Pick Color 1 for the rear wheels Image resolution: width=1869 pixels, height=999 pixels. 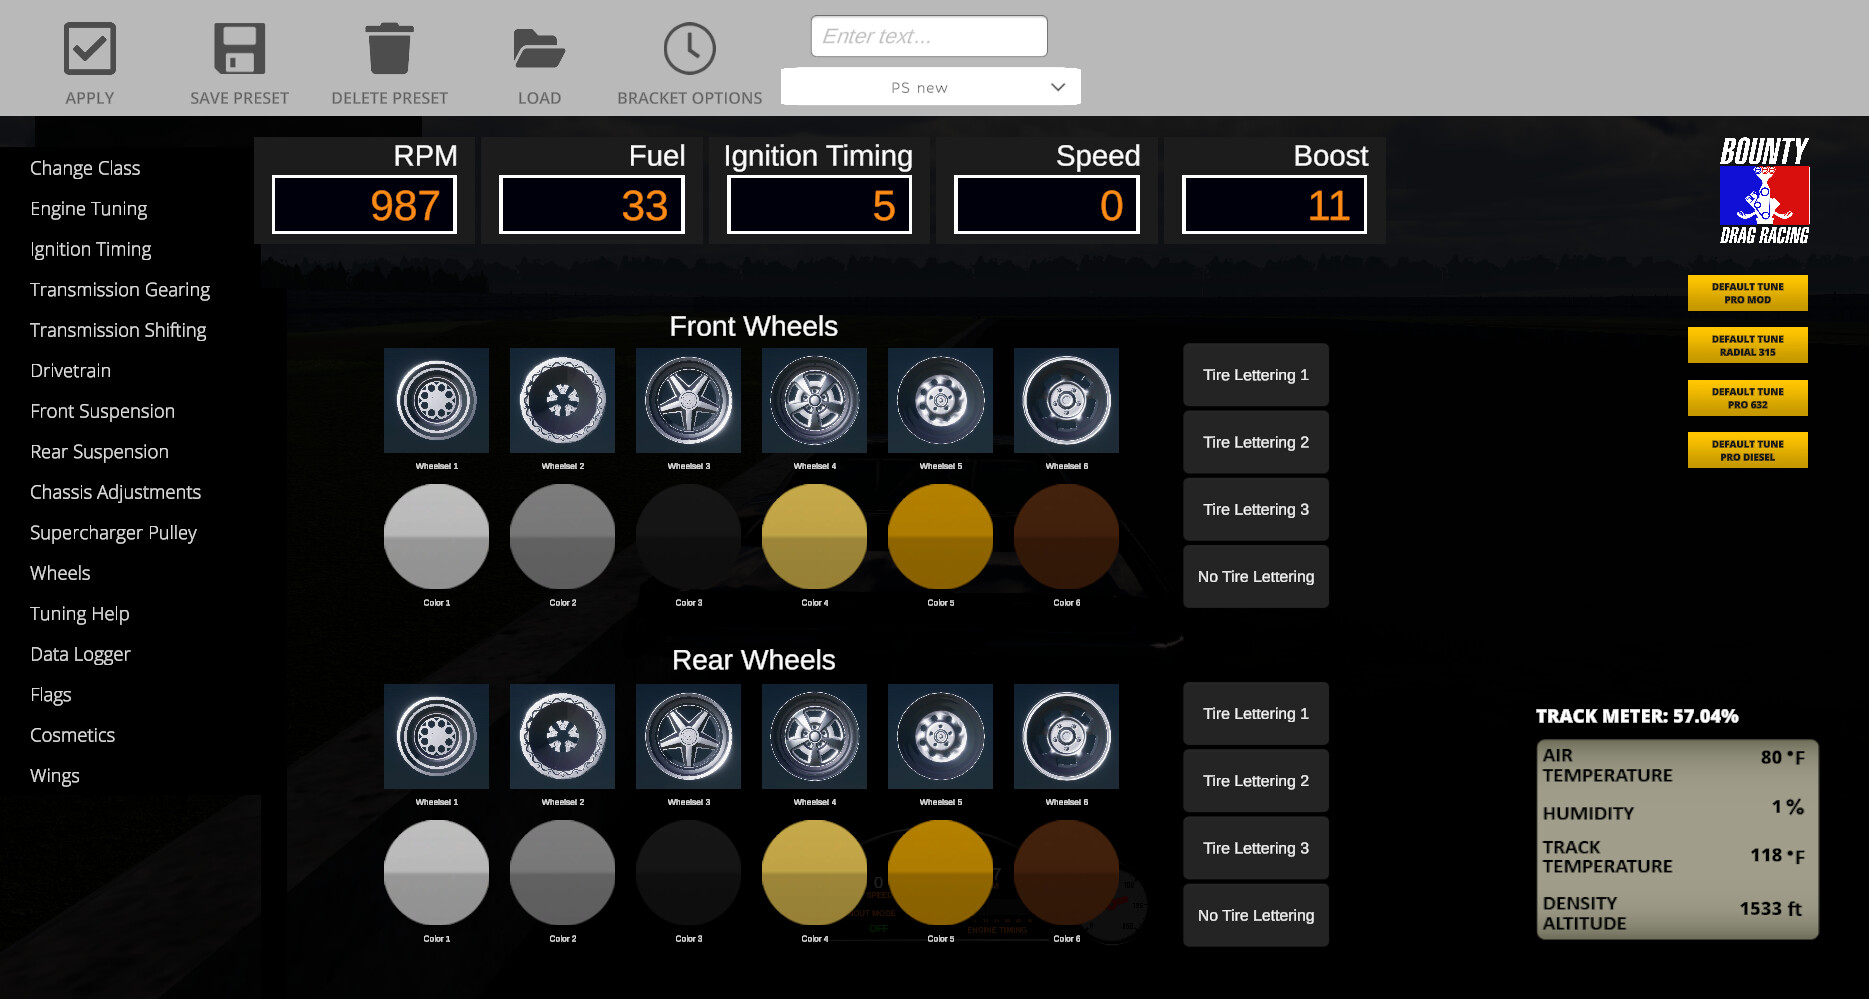436,872
